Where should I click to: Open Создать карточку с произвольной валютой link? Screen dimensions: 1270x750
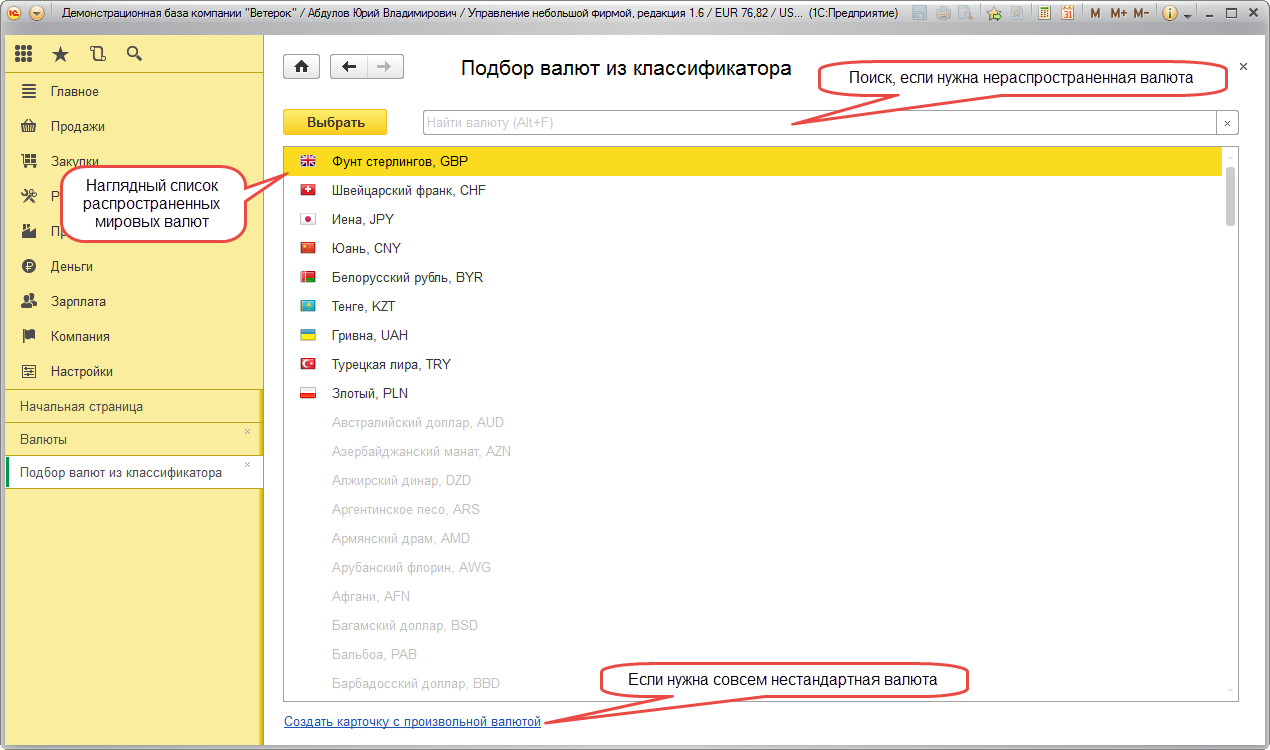(412, 721)
